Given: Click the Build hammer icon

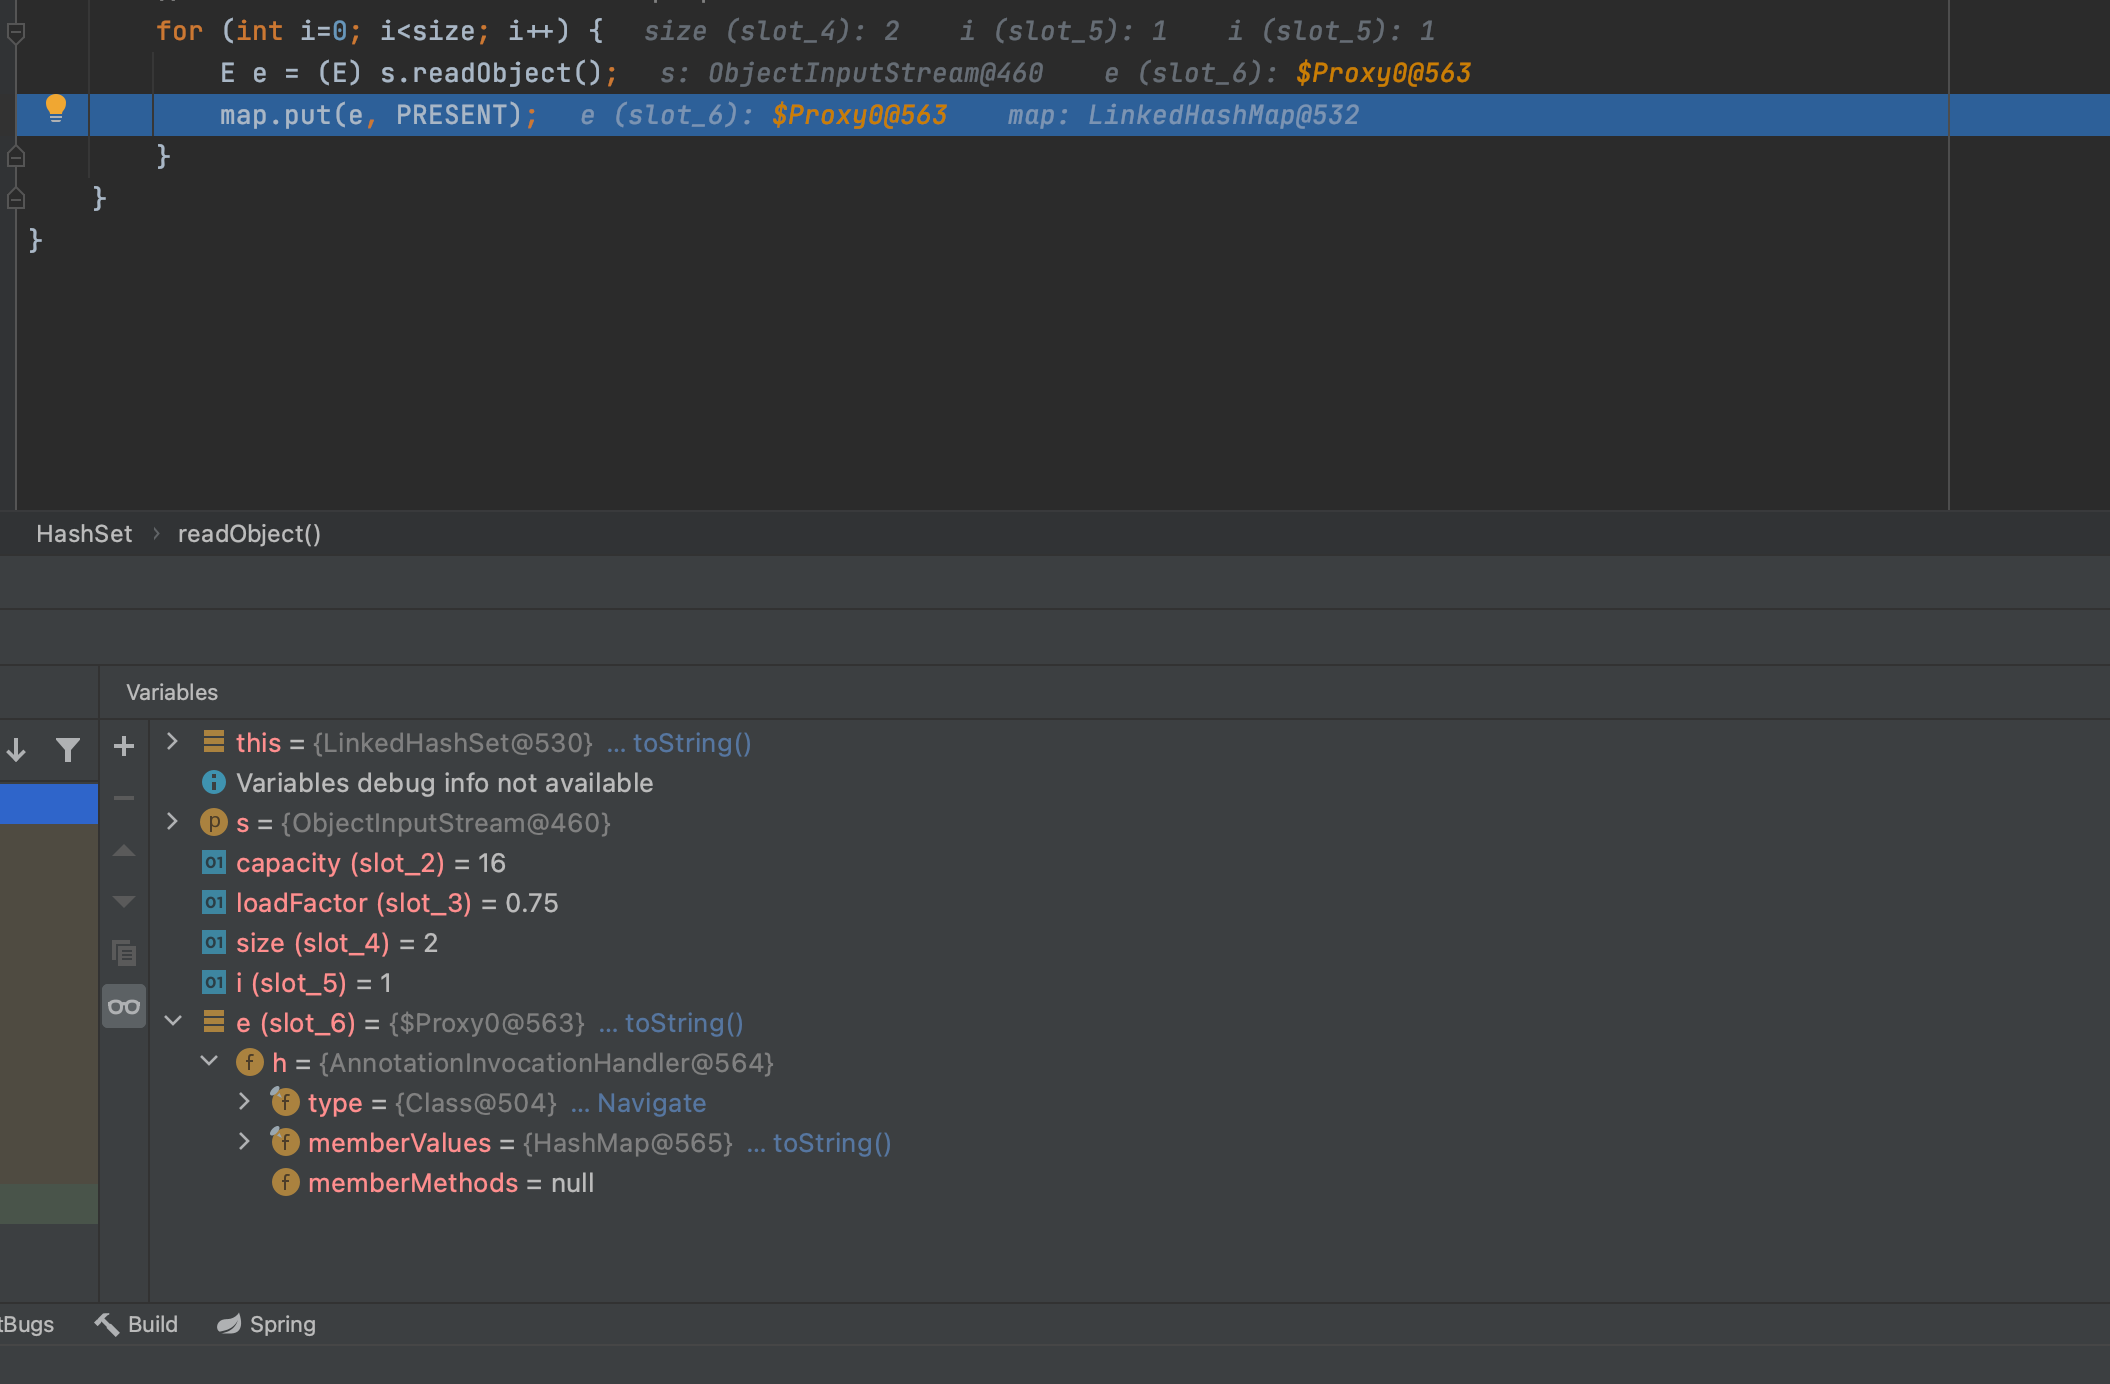Looking at the screenshot, I should coord(106,1324).
